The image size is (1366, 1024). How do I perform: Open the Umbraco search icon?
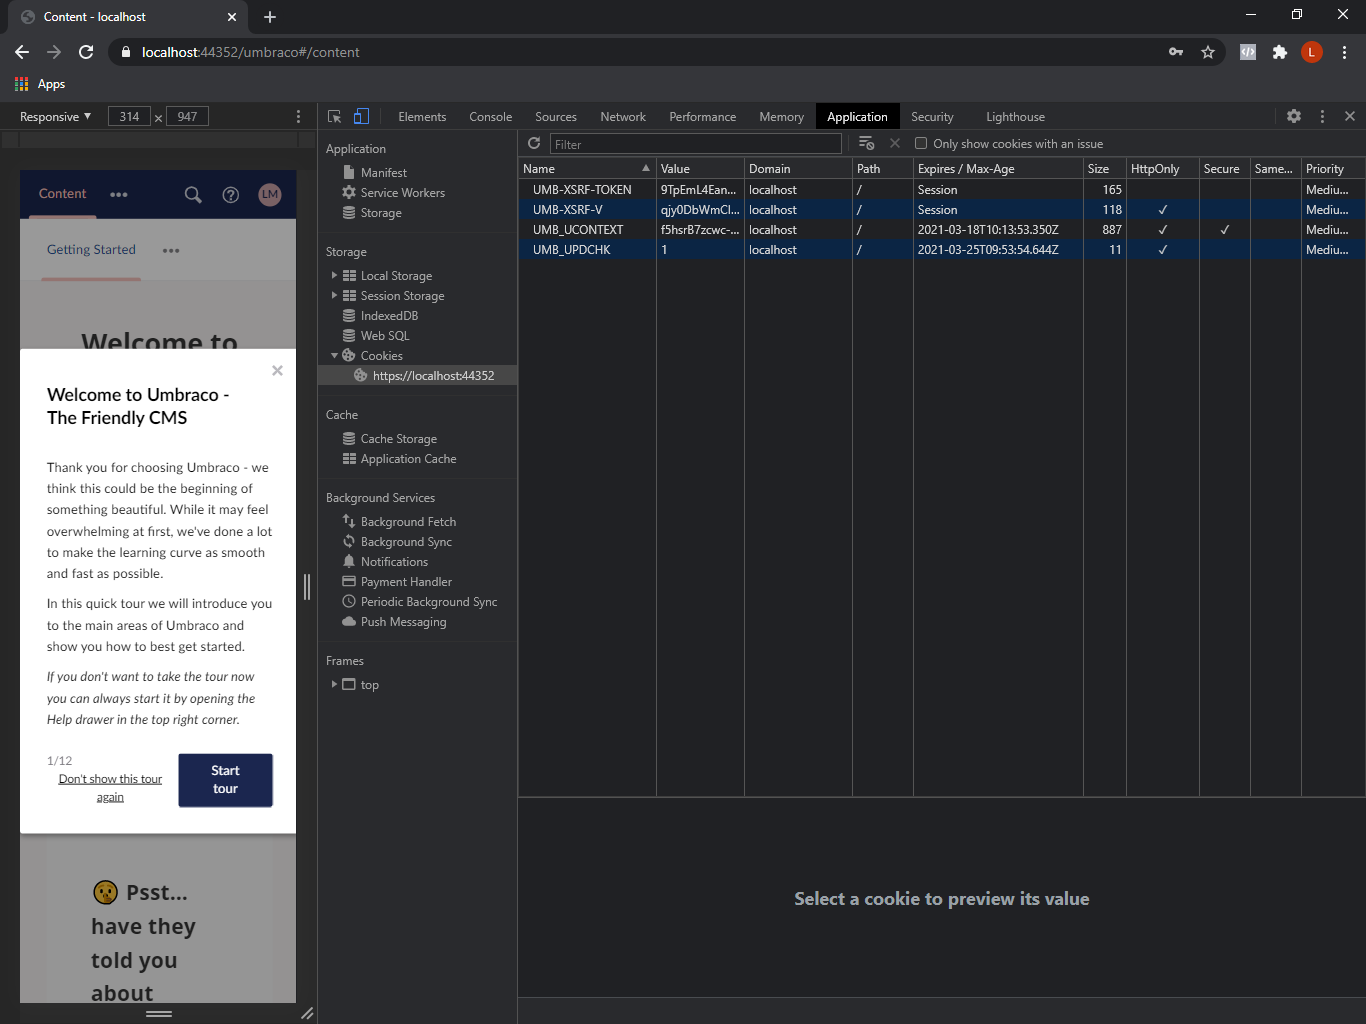[x=193, y=195]
